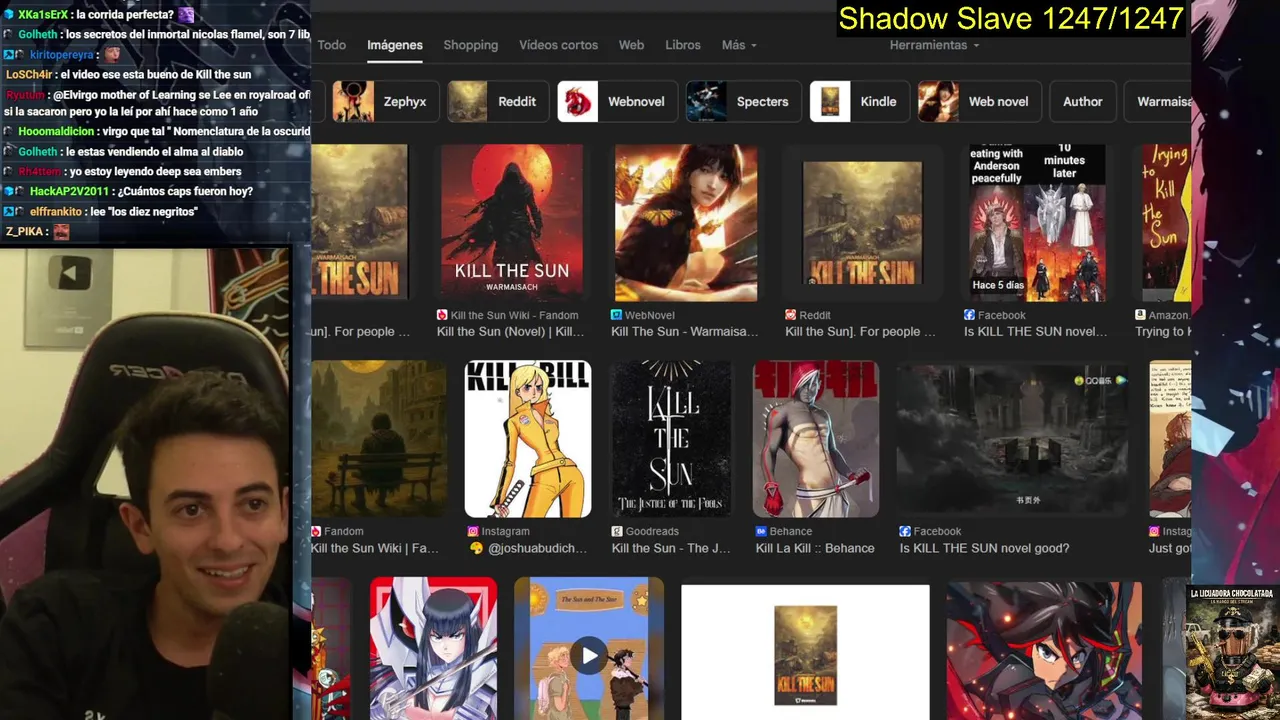Screen dimensions: 1280x720
Task: Click the Behance source favicon
Action: coord(761,532)
